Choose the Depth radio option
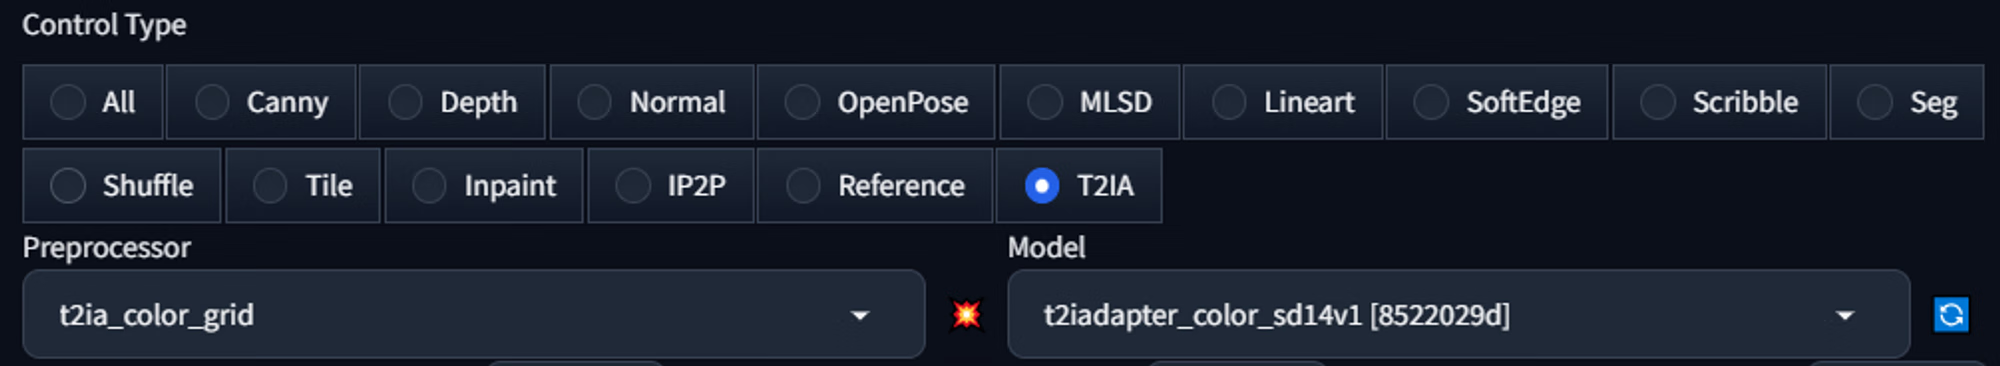 pos(452,102)
